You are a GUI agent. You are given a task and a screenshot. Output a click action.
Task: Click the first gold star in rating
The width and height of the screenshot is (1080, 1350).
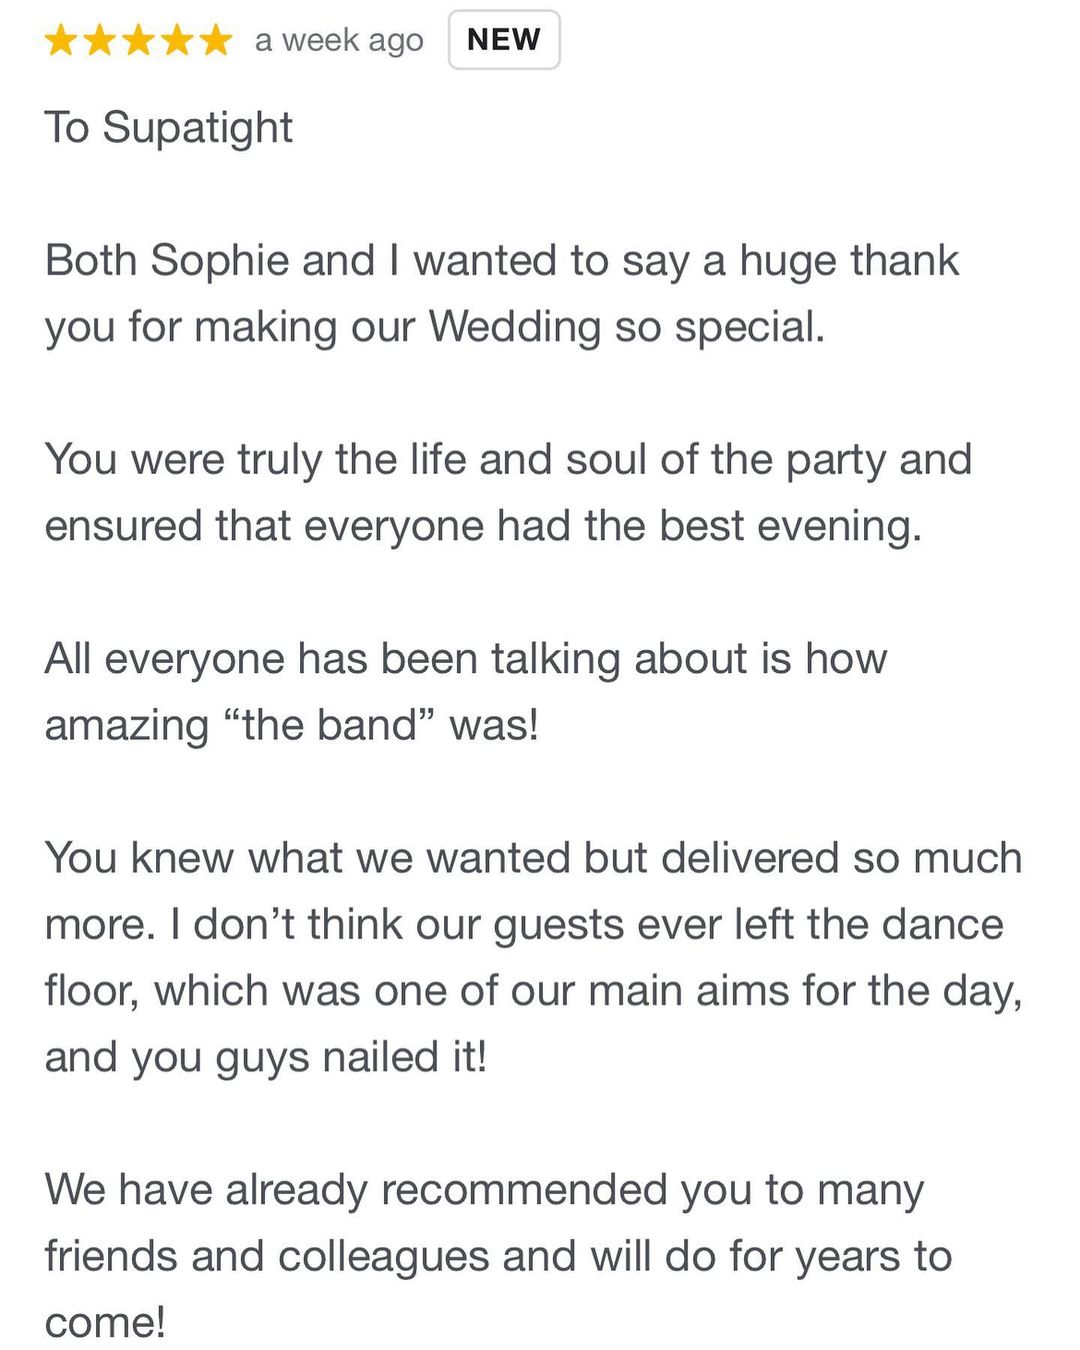pos(61,41)
